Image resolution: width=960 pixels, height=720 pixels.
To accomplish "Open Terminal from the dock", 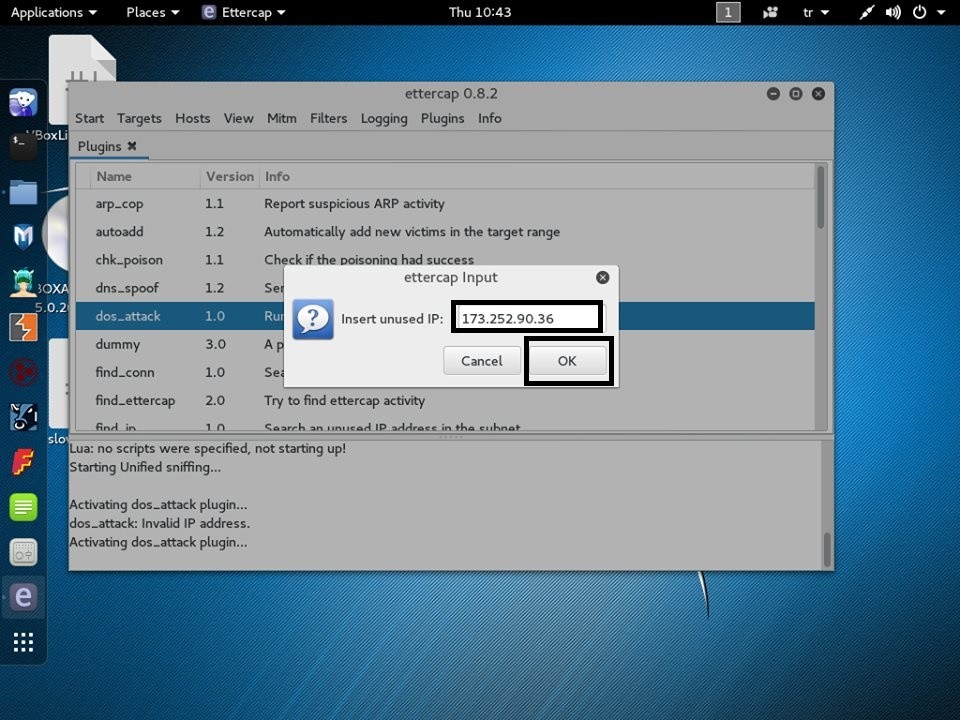I will click(23, 146).
